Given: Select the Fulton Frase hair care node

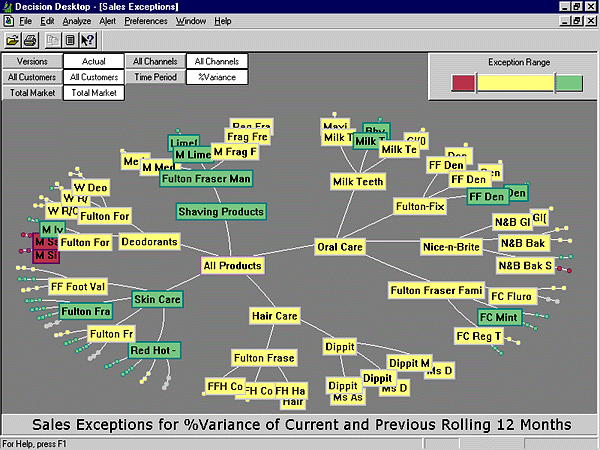Looking at the screenshot, I should click(264, 358).
